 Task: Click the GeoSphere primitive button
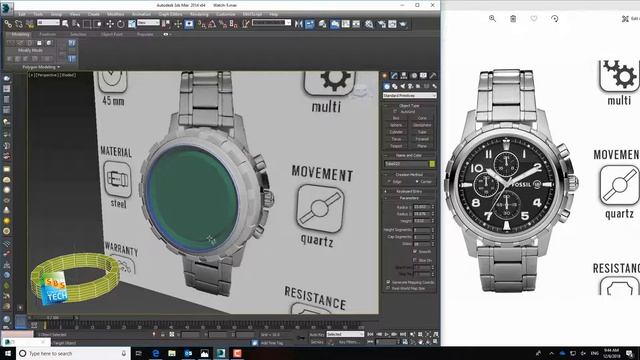coord(422,125)
